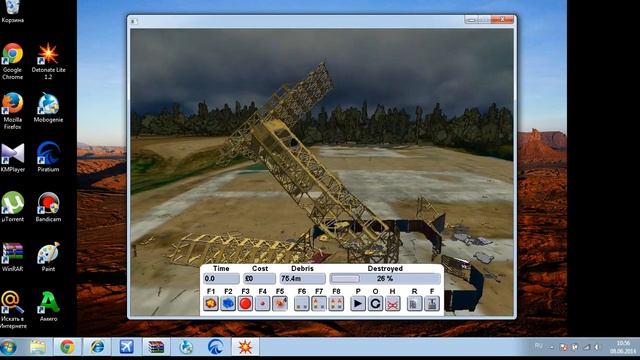Open Piratium desktop shortcut
Viewport: 640px width, 360px height.
48,158
